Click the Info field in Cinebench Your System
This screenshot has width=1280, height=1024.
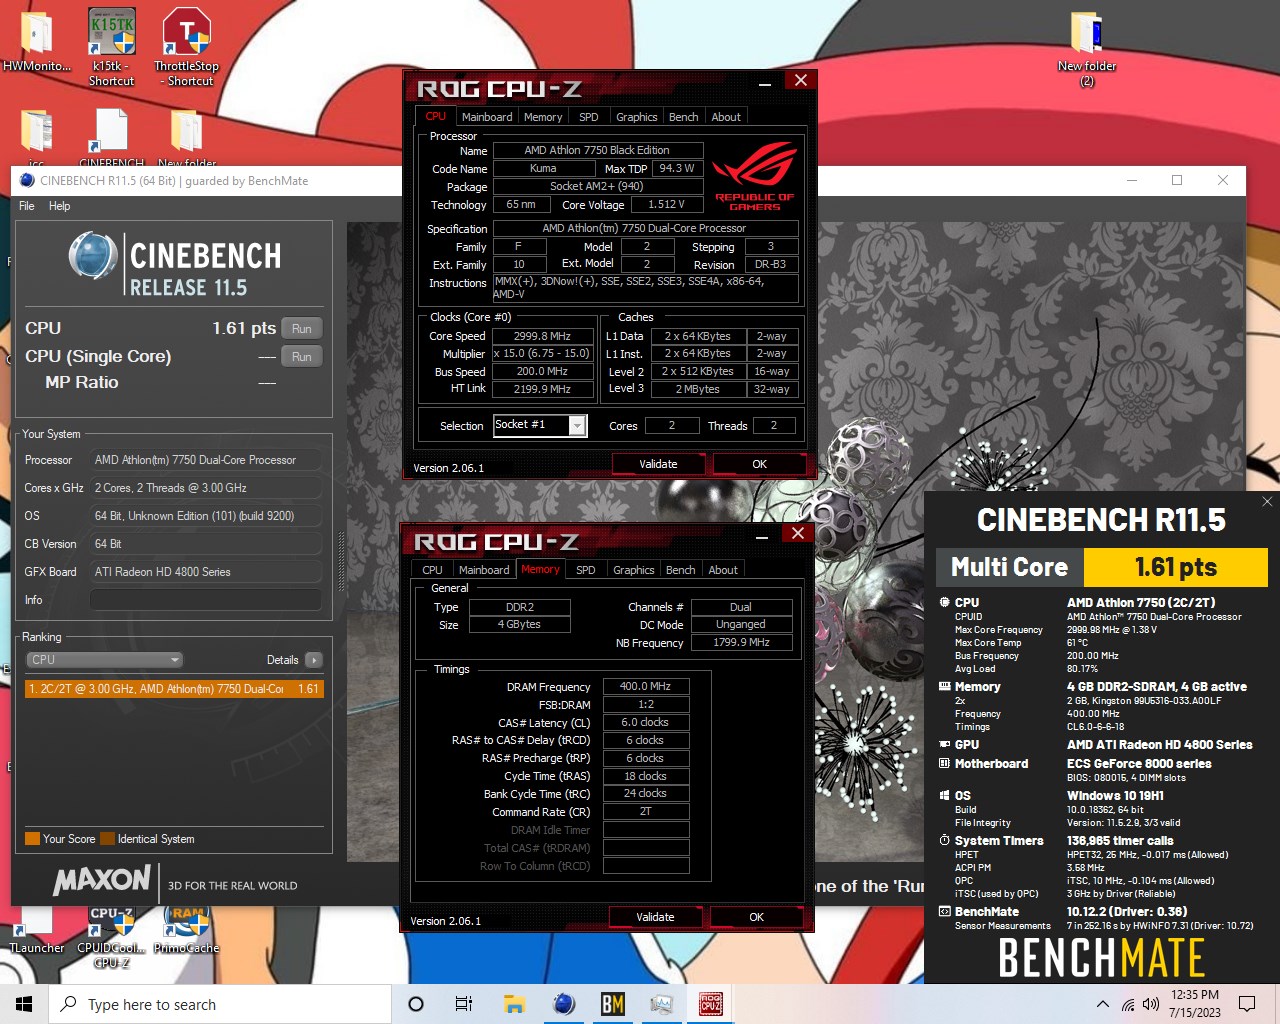[206, 600]
